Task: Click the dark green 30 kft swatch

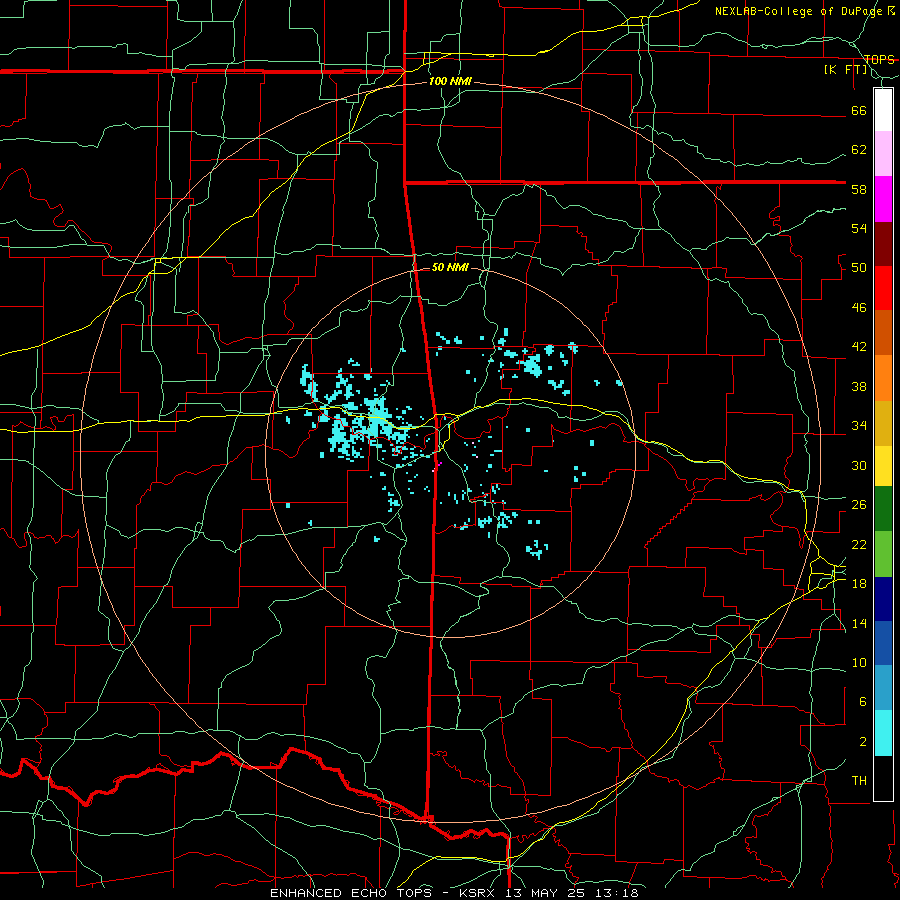Action: 883,509
